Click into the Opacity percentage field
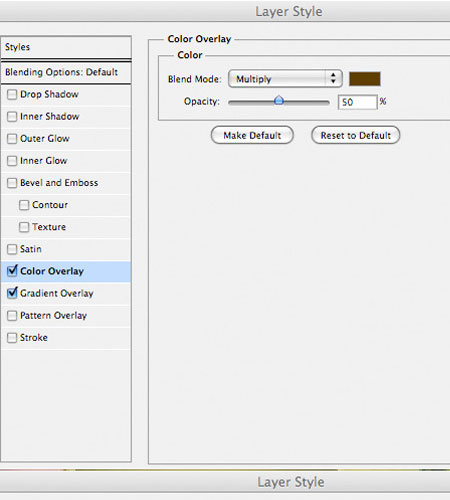 (x=357, y=102)
